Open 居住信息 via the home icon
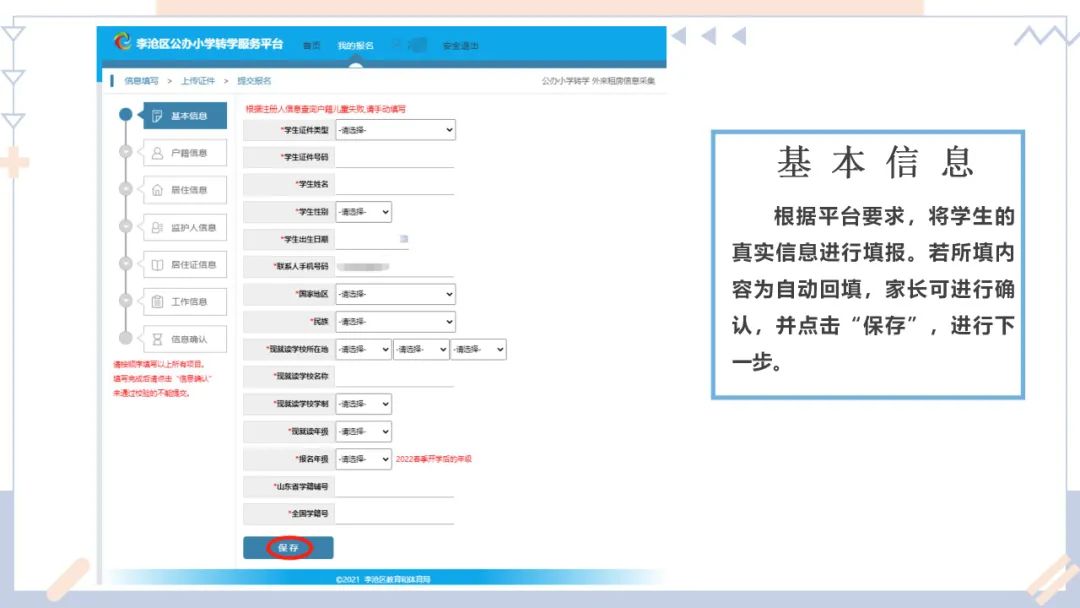Screen dimensions: 1080x608 click(156, 189)
